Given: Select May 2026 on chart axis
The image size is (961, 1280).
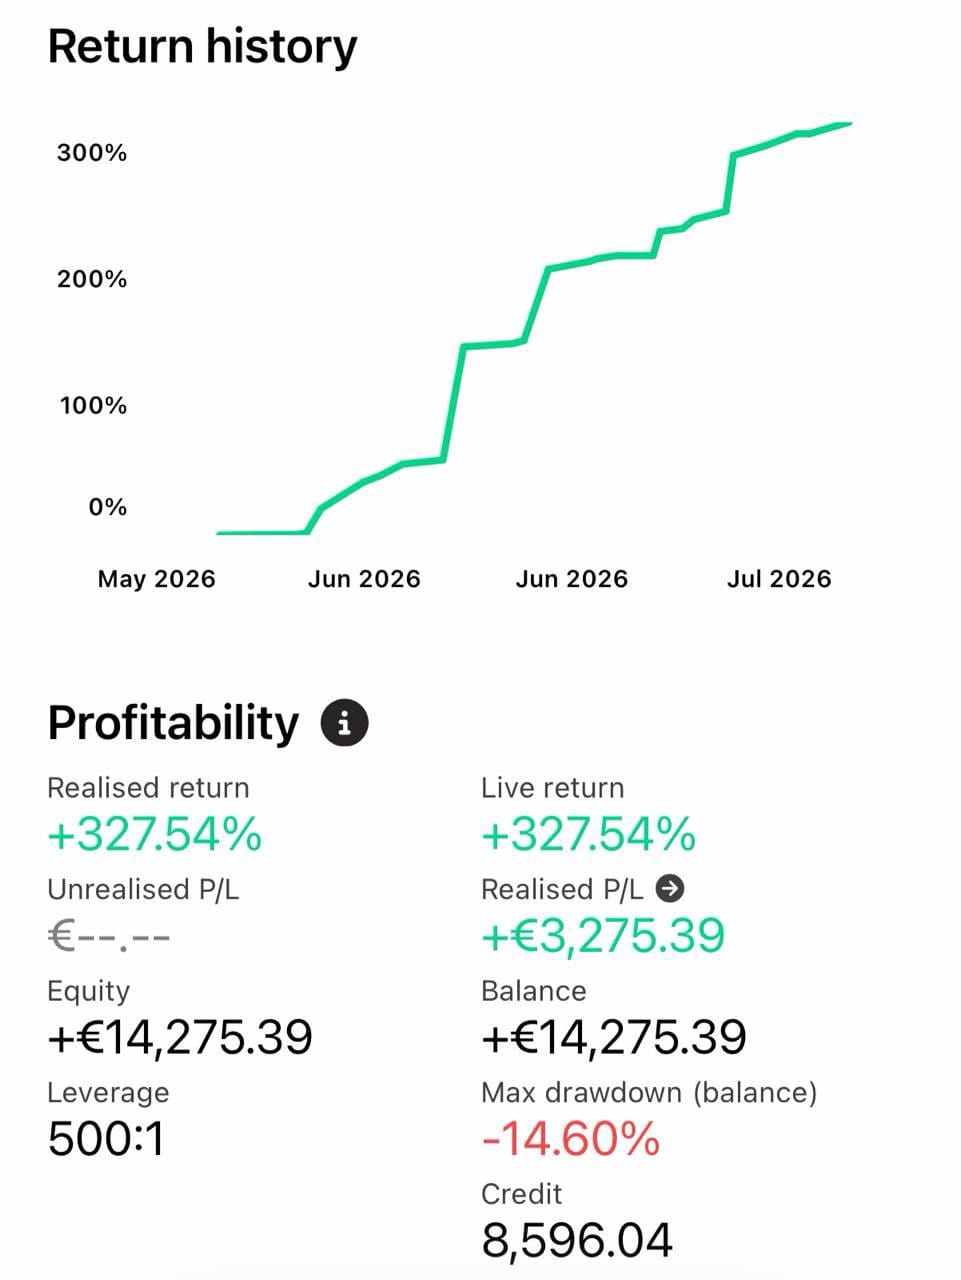Looking at the screenshot, I should [156, 579].
